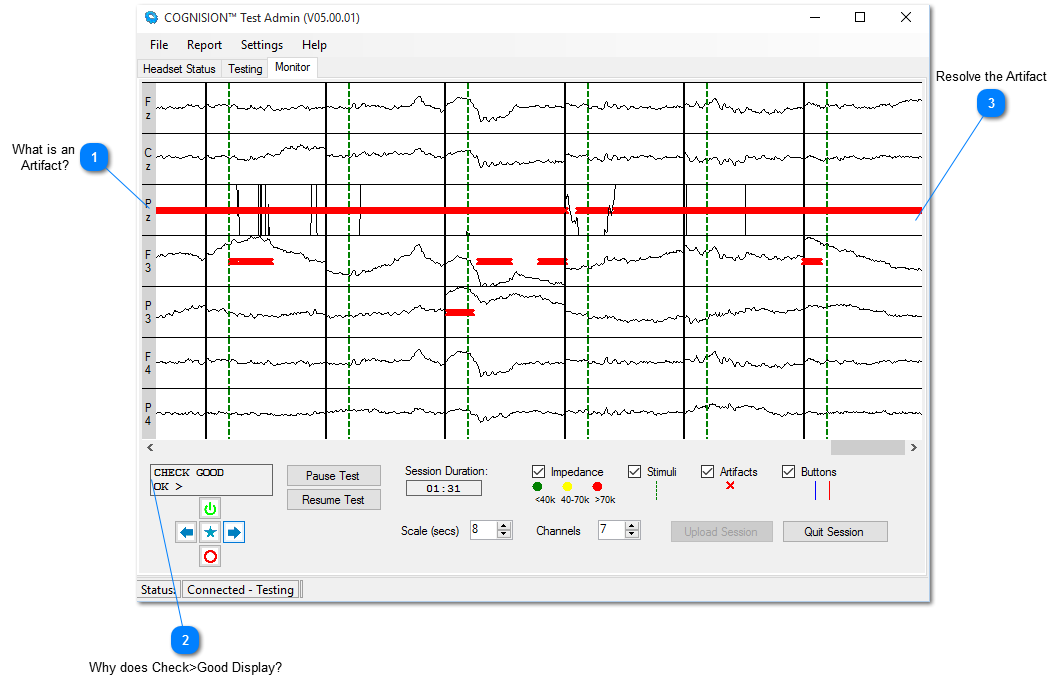Uncheck the Artifacts overlay
Viewport: 1063px width, 691px height.
[707, 471]
